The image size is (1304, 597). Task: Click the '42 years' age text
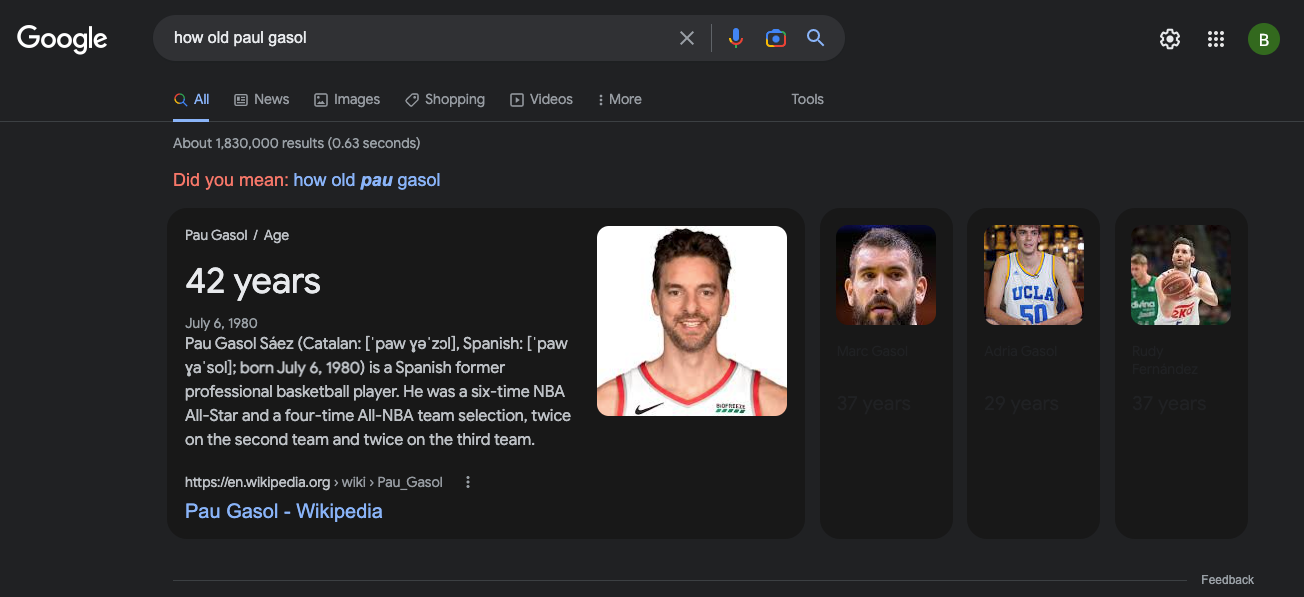pos(253,281)
